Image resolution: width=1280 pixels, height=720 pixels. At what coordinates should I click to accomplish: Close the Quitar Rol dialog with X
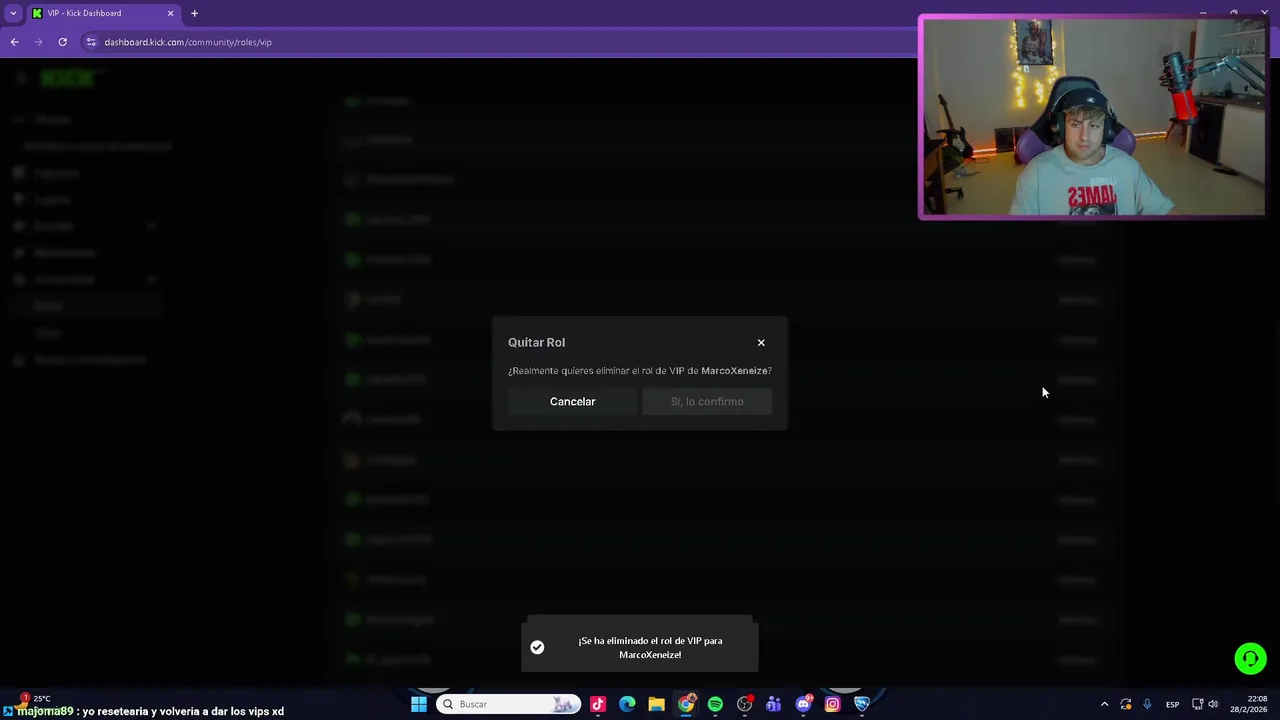[x=761, y=343]
